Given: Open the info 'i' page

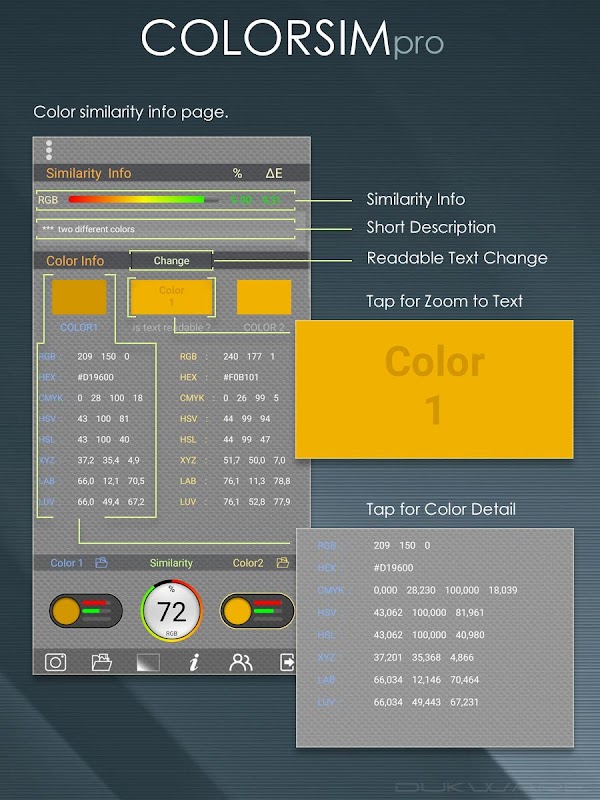Looking at the screenshot, I should pyautogui.click(x=194, y=663).
